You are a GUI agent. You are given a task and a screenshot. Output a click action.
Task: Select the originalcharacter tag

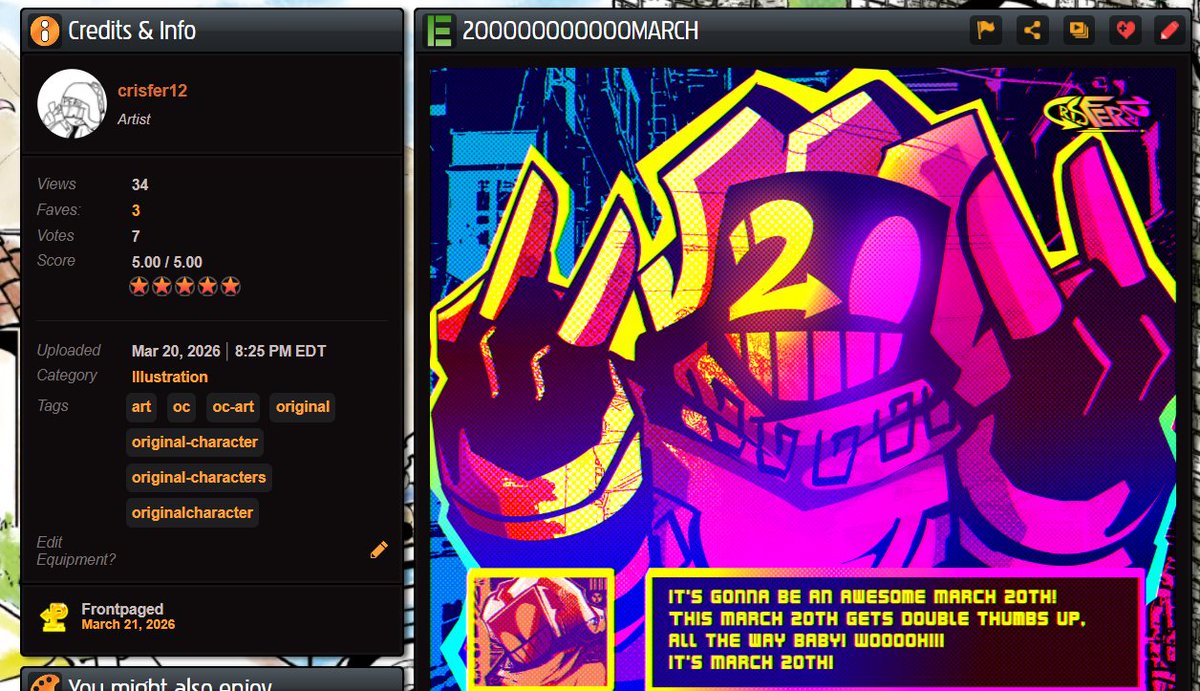pos(193,512)
